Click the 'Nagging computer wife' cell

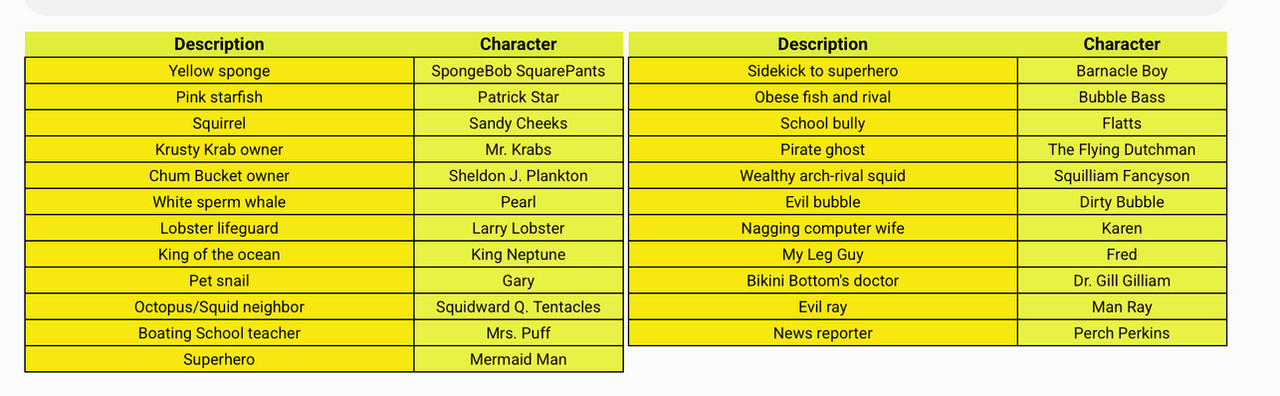pos(823,228)
